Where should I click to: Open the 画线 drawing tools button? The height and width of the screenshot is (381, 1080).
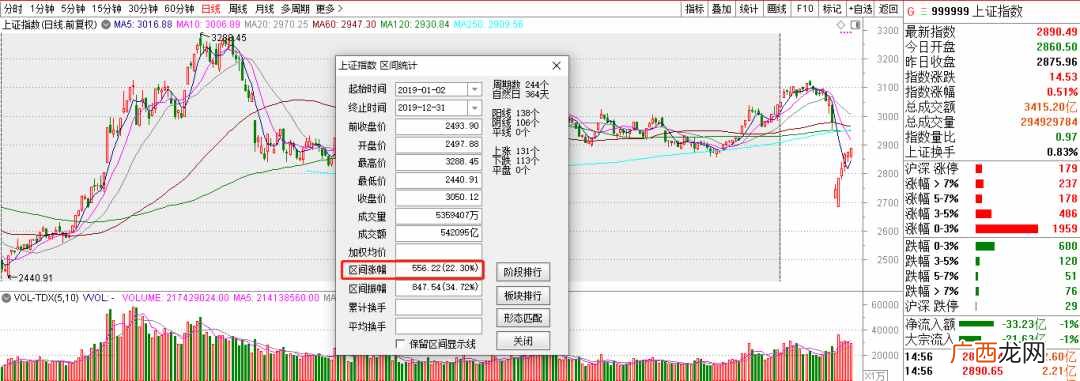pyautogui.click(x=776, y=9)
